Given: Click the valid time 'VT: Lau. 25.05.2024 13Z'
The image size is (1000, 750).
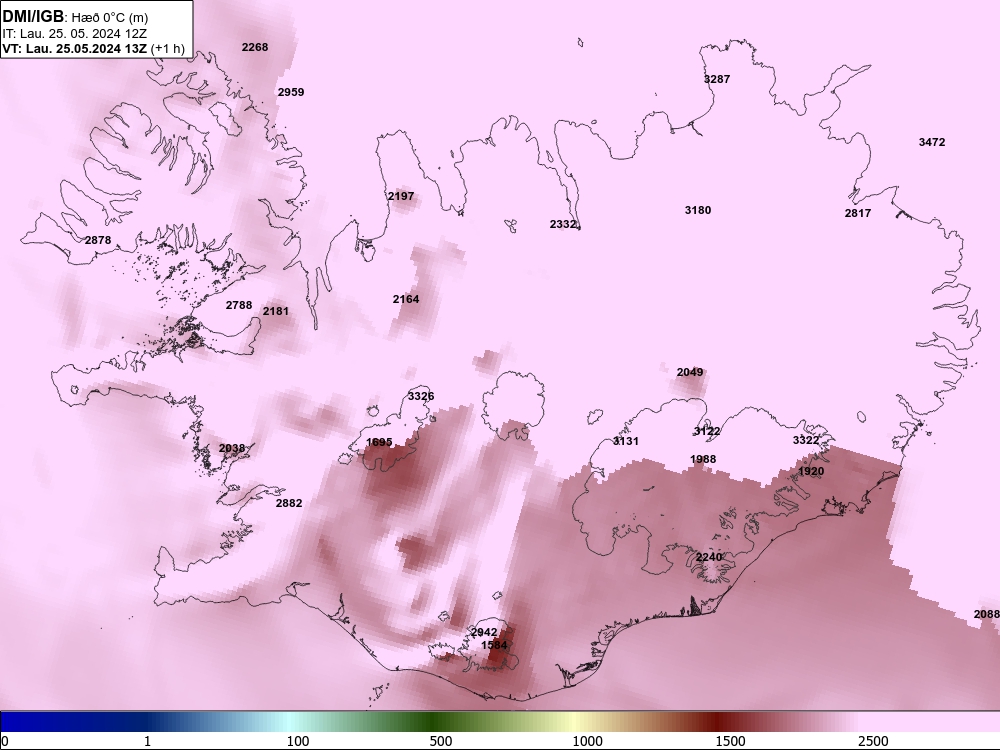Looking at the screenshot, I should [x=75, y=48].
